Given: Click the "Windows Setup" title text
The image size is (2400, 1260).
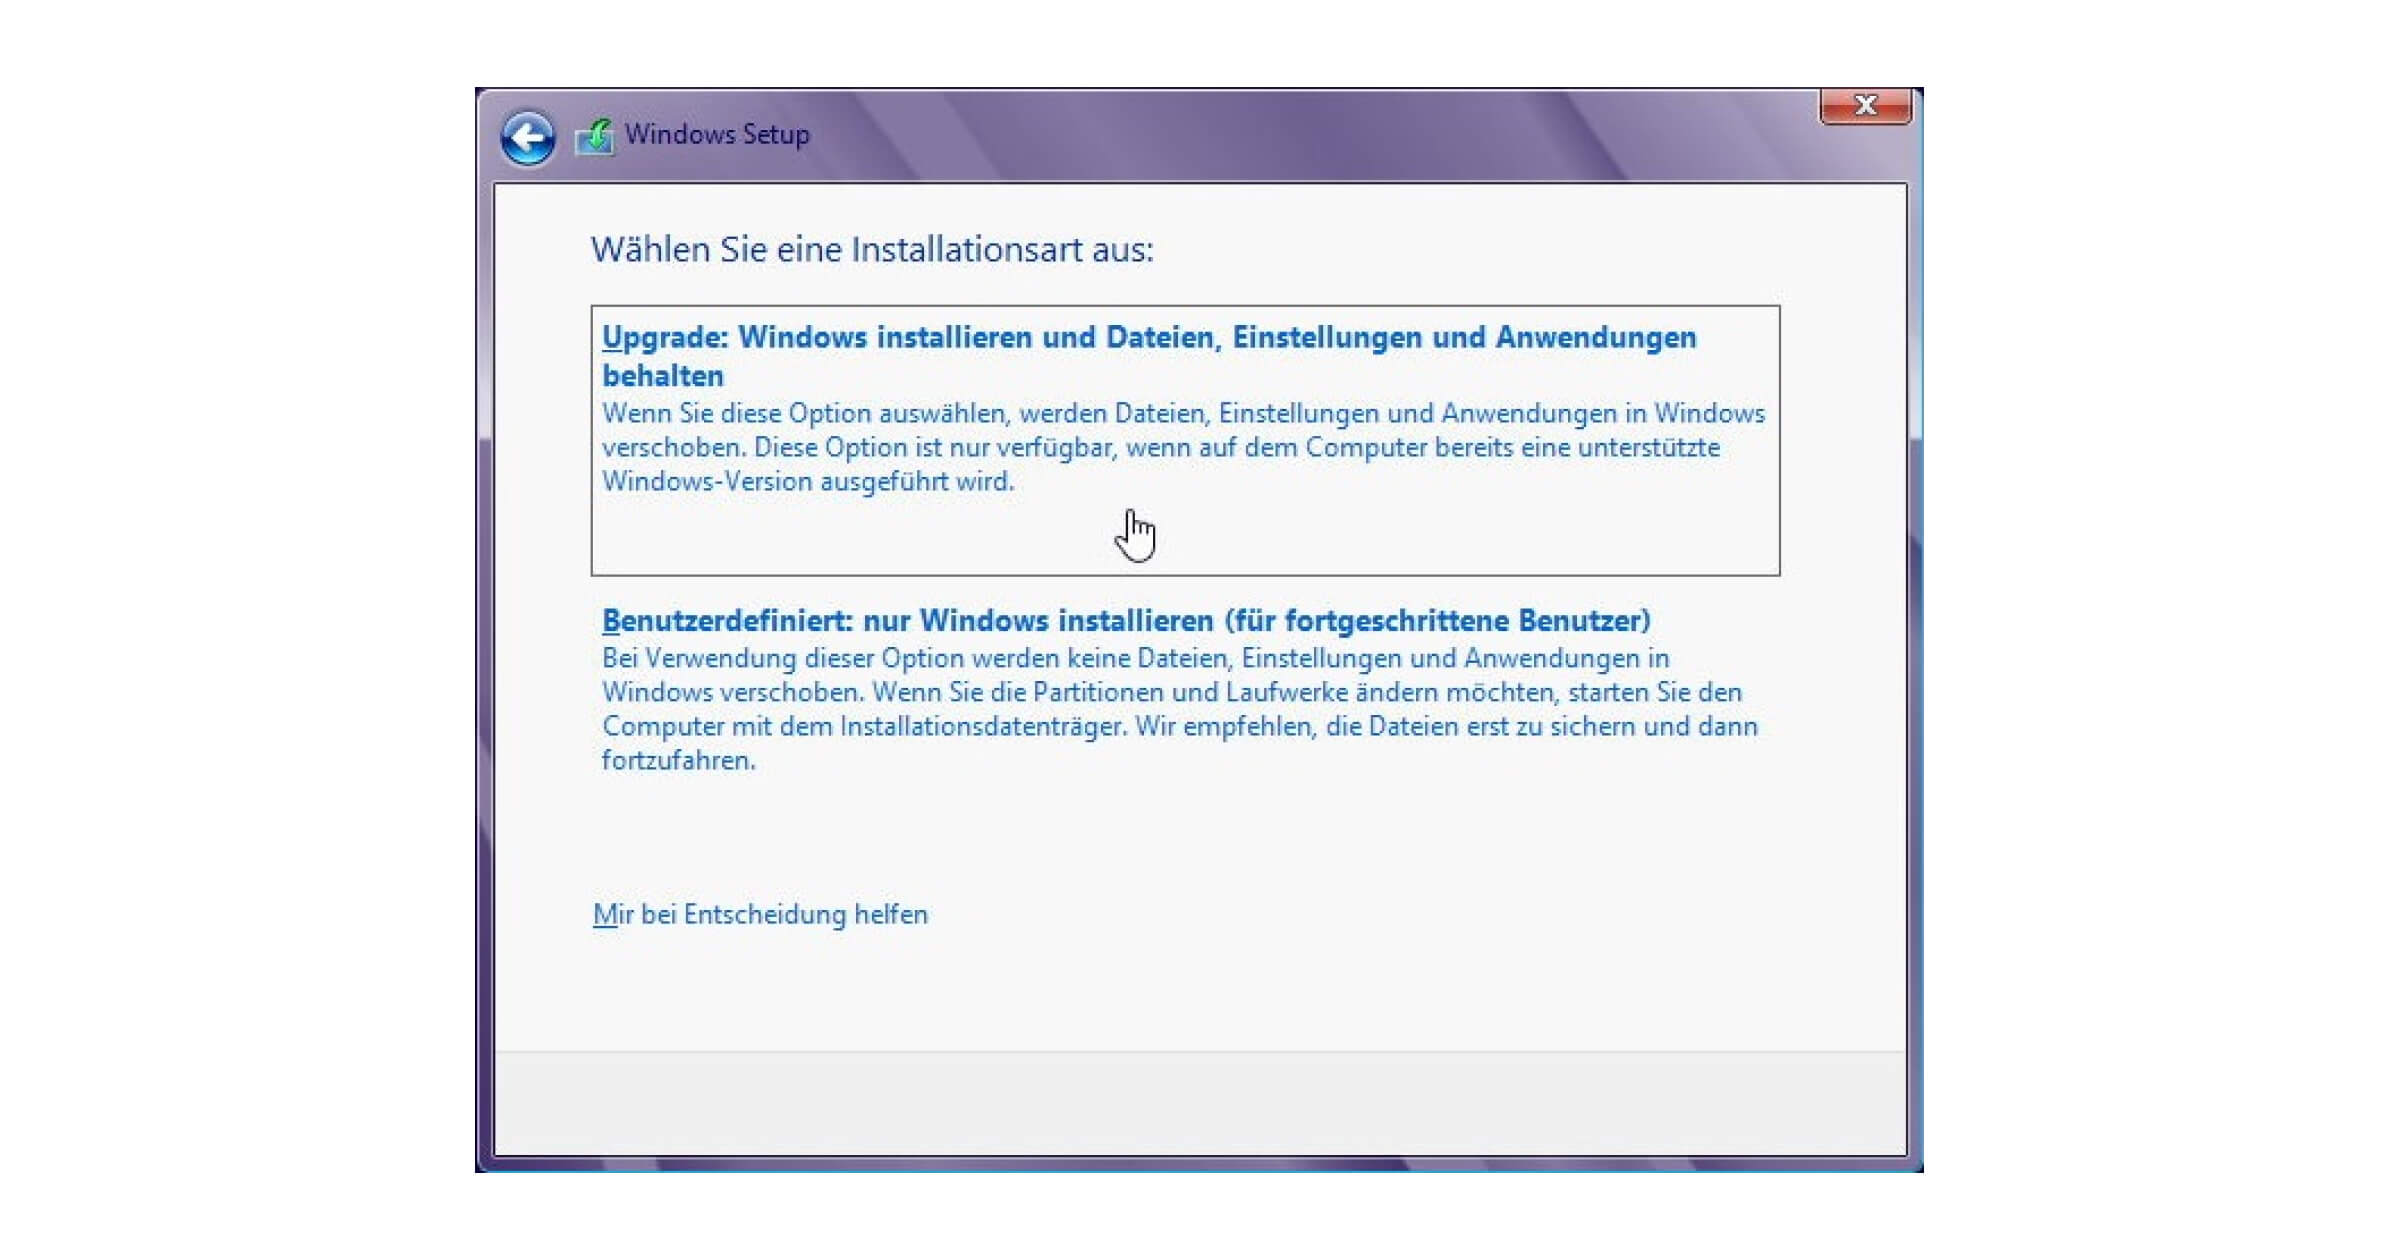Looking at the screenshot, I should (717, 134).
